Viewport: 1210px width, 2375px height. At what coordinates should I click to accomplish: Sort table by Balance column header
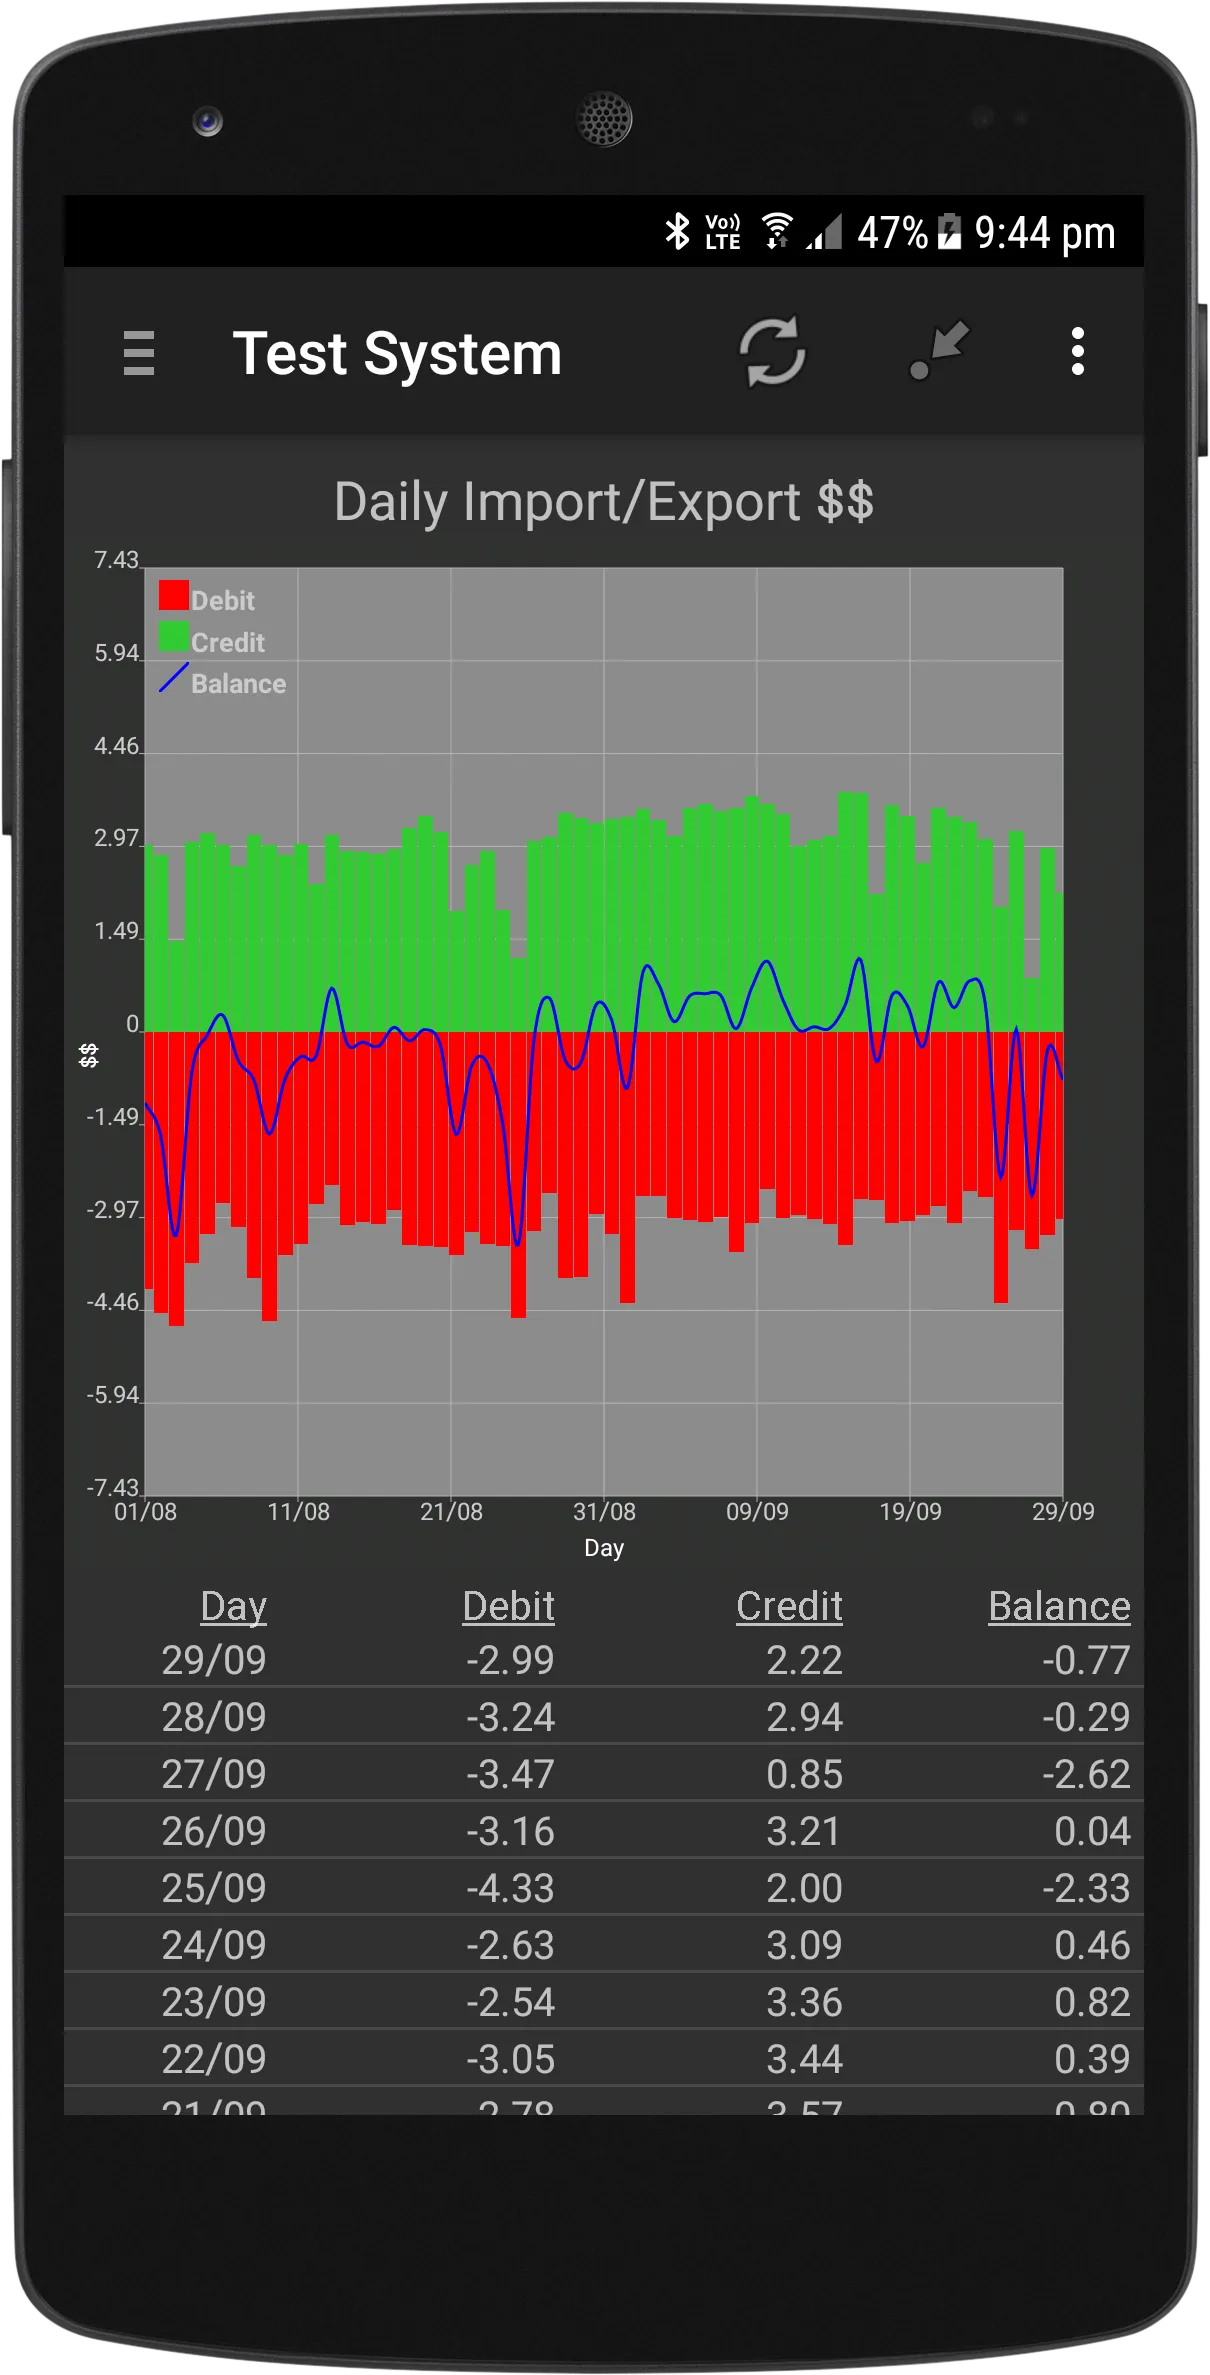tap(1059, 1606)
